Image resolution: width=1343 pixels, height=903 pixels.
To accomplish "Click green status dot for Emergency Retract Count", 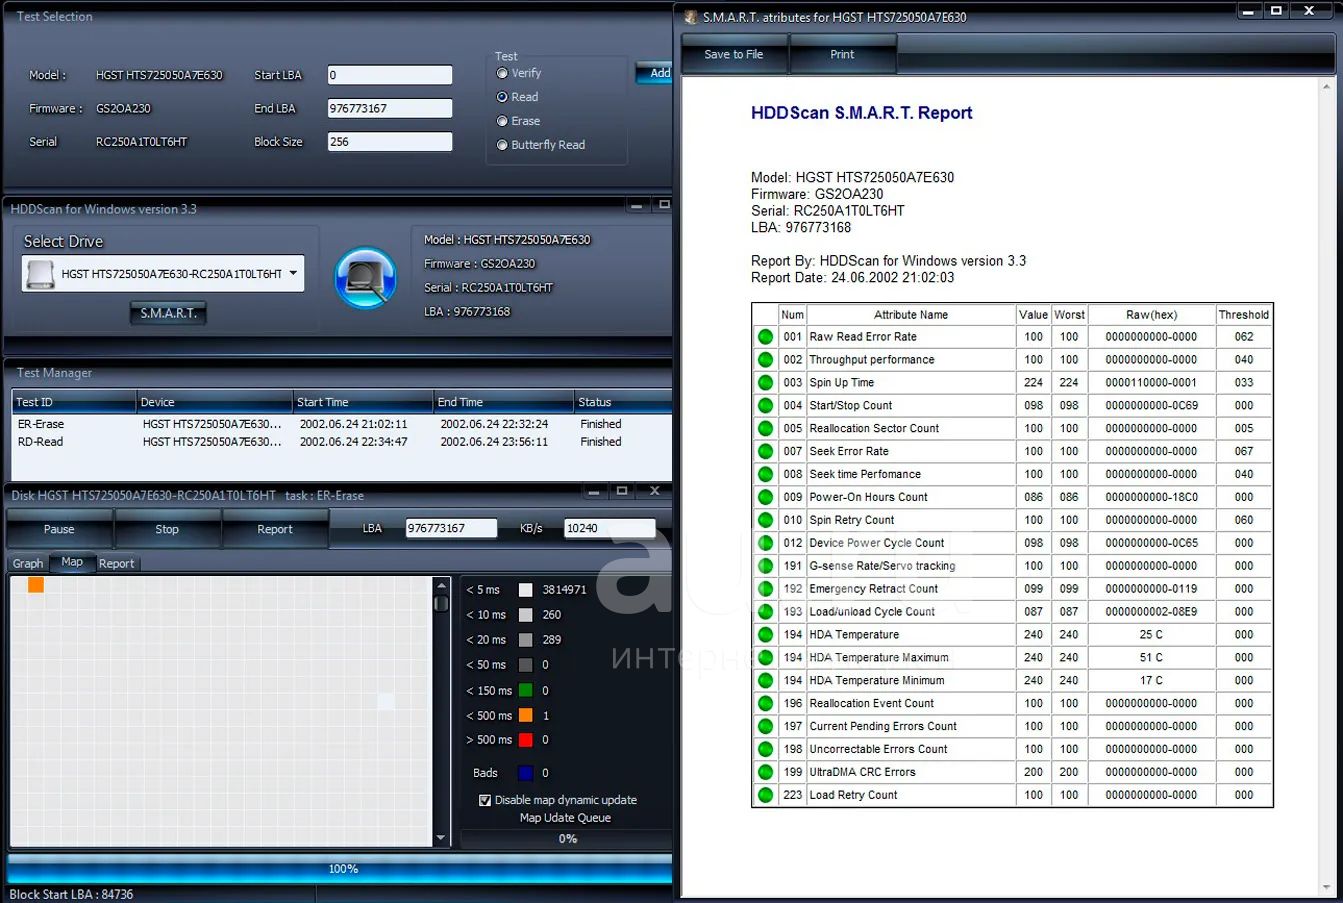I will (x=765, y=589).
